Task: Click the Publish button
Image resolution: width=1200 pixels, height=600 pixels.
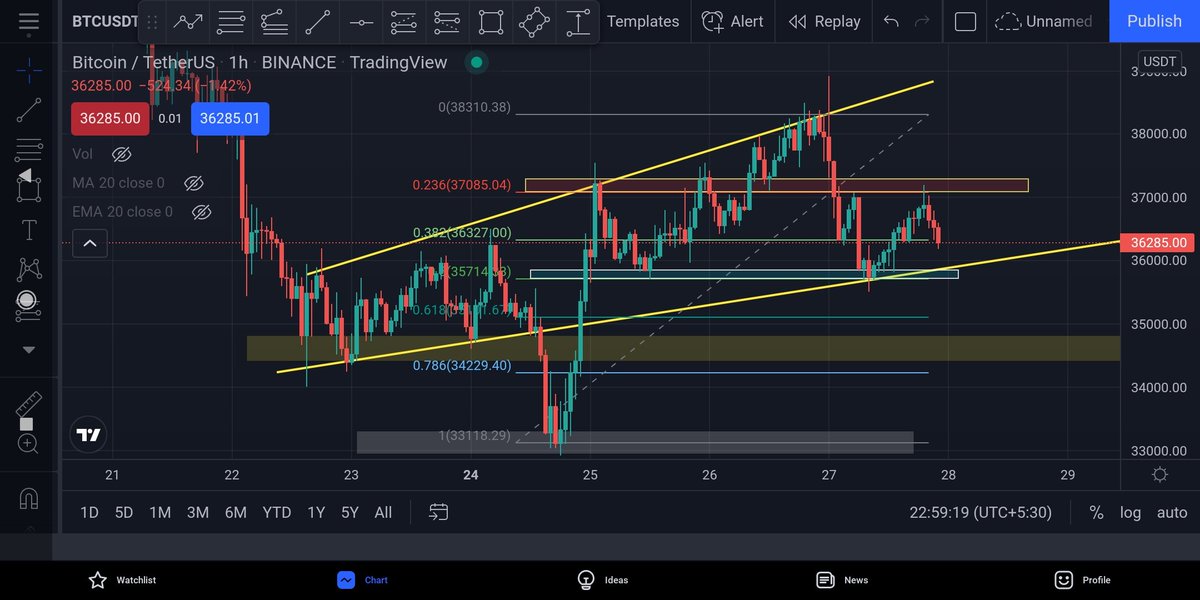Action: tap(1154, 21)
